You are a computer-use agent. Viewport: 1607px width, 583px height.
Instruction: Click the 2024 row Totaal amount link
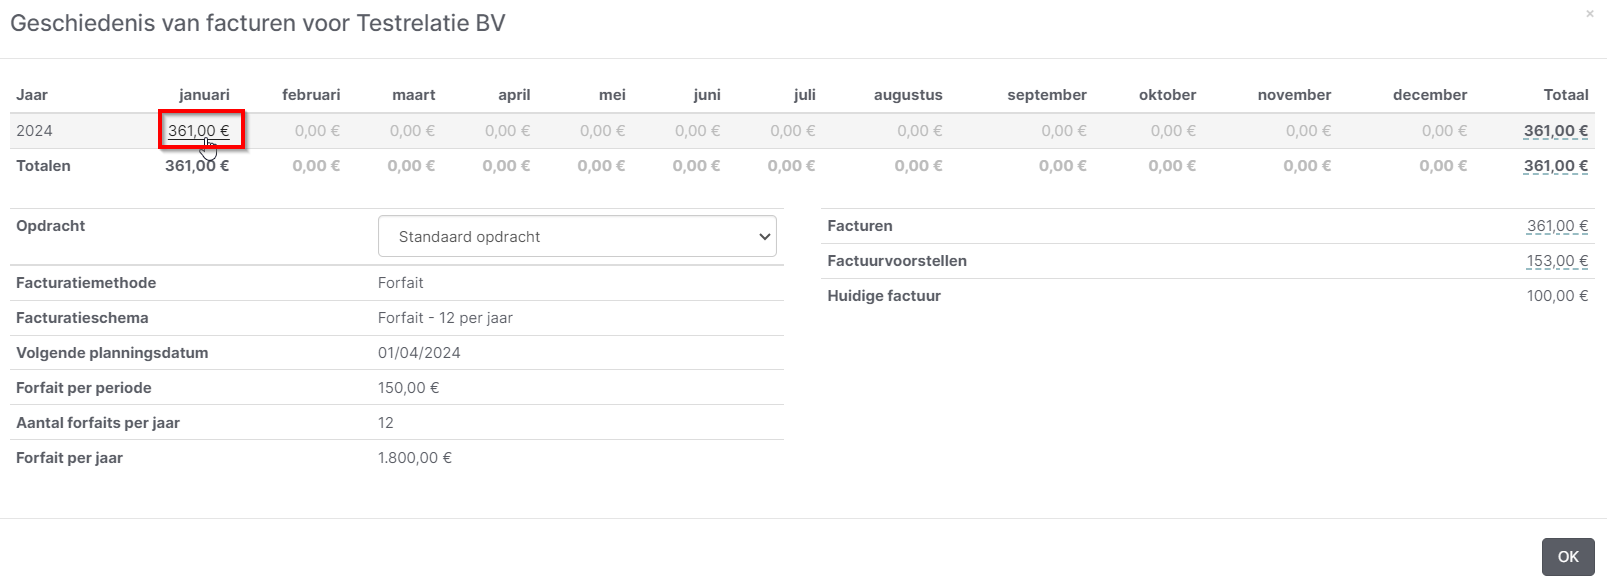click(1556, 131)
